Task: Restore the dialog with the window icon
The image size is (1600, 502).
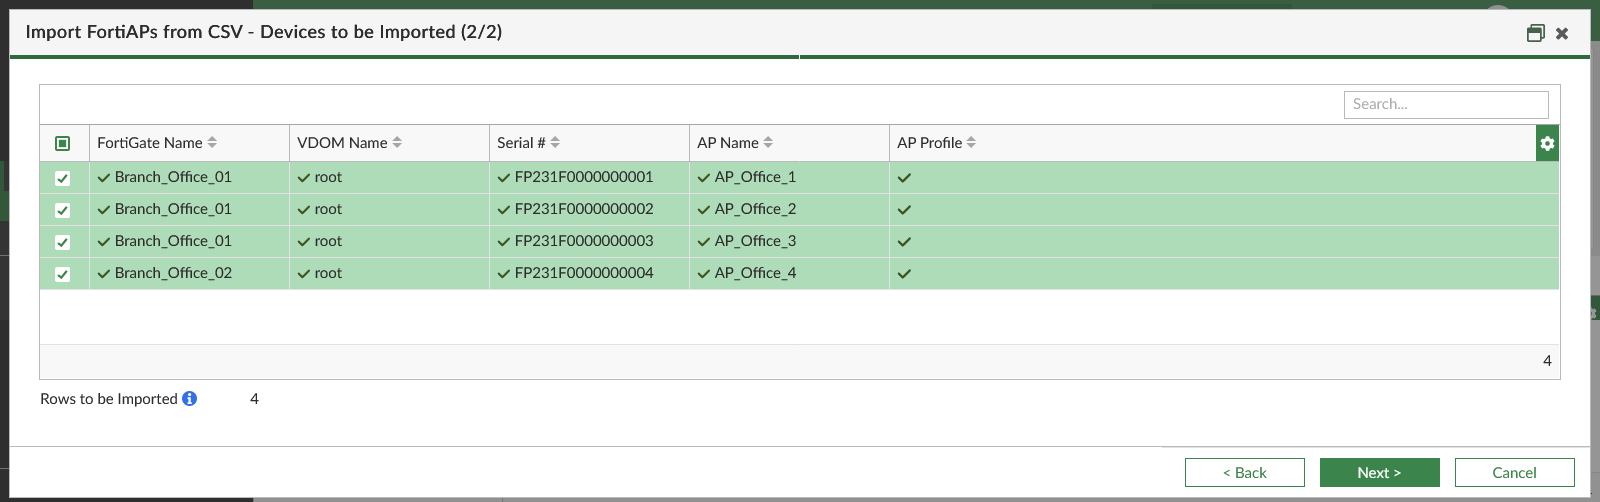Action: pos(1536,33)
